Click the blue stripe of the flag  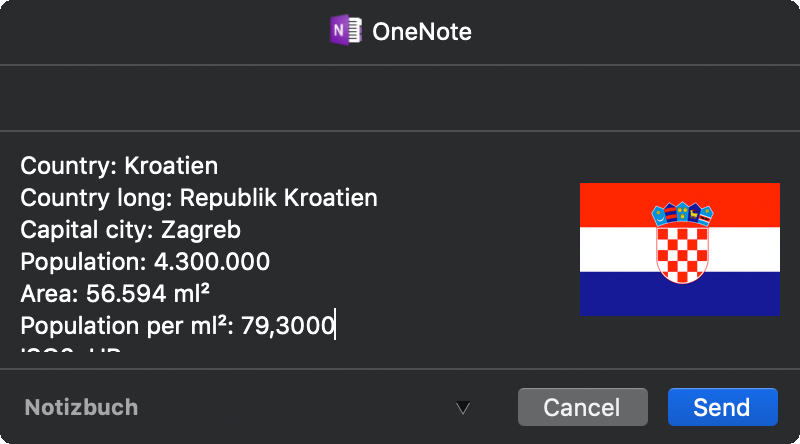[680, 293]
